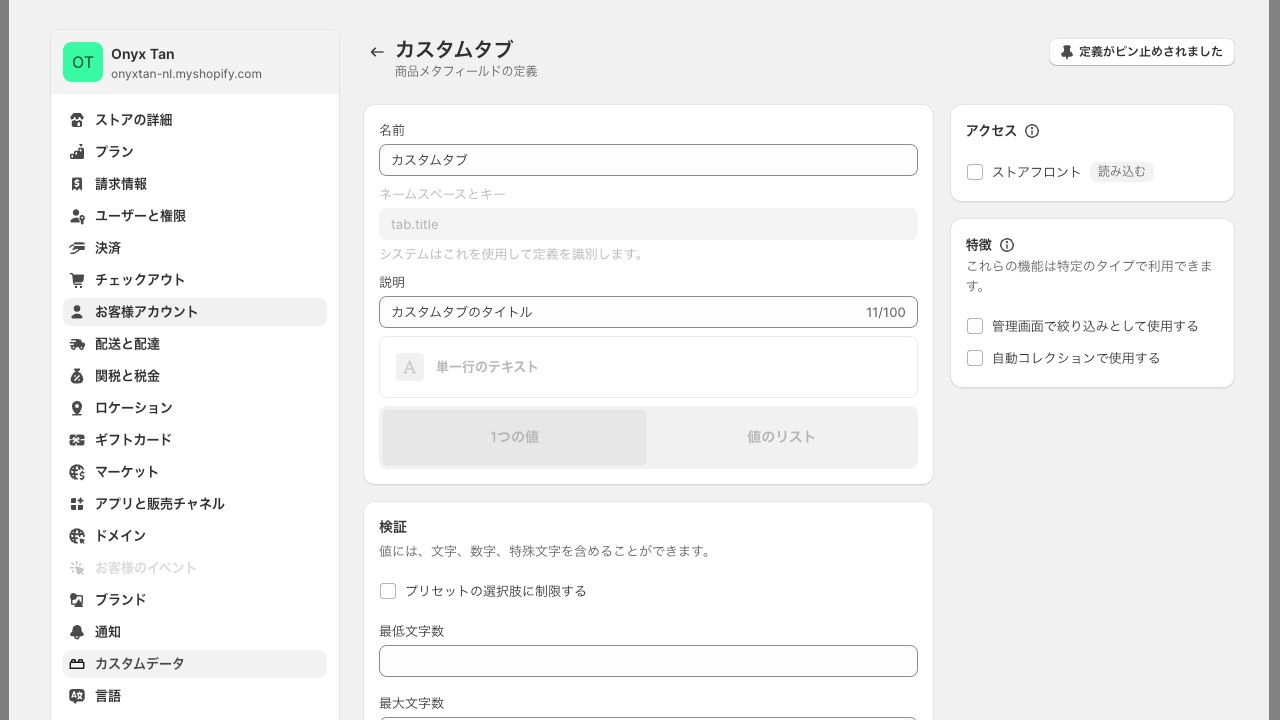Screen dimensions: 1280x720
Task: Click the store details shop icon
Action: click(77, 120)
